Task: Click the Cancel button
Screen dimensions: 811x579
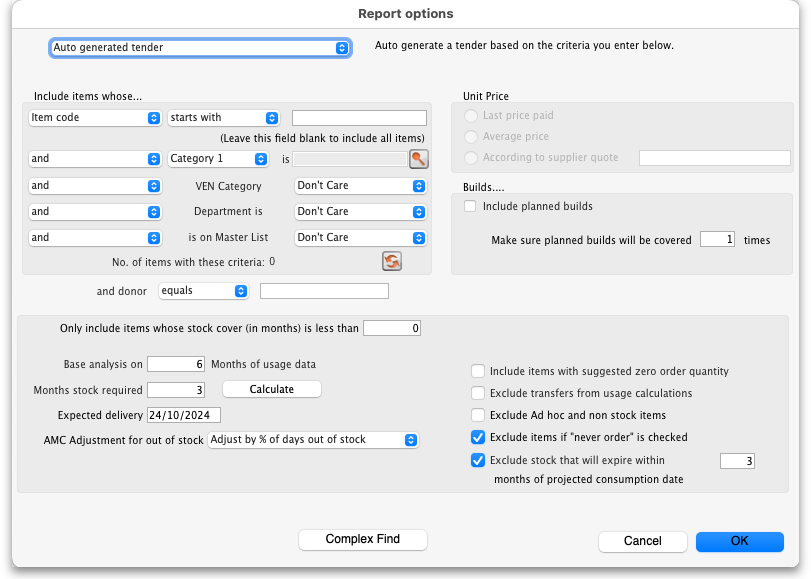Action: point(642,541)
